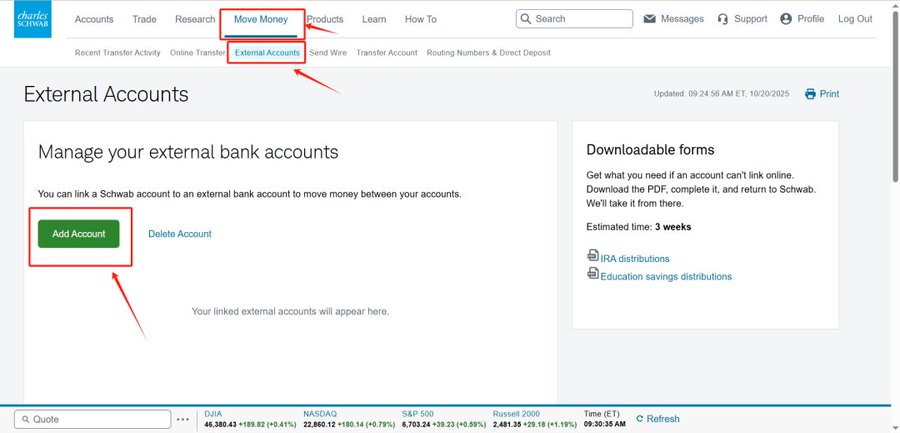900x433 pixels.
Task: Click the green Add Account button
Action: [x=79, y=234]
